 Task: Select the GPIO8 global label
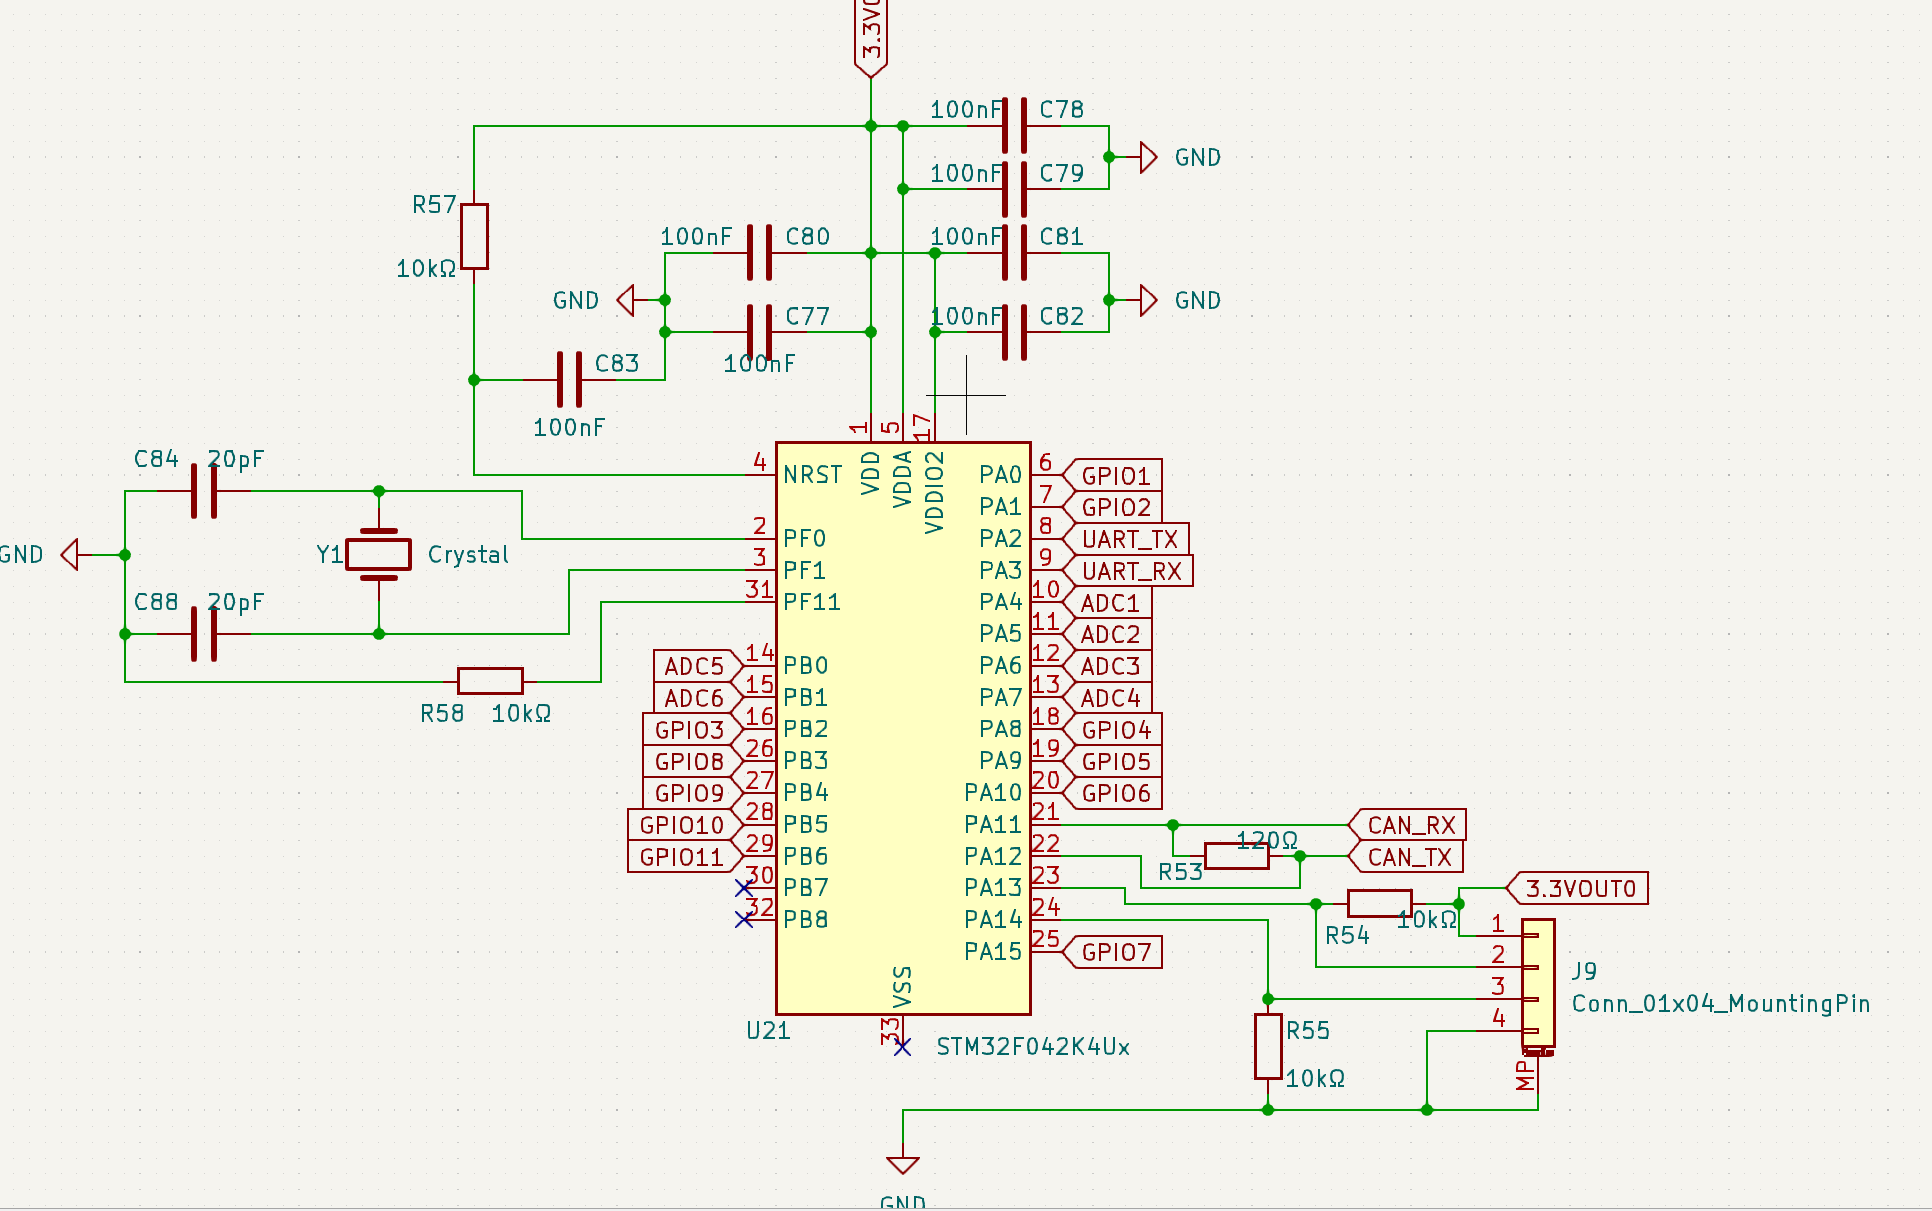coord(694,762)
